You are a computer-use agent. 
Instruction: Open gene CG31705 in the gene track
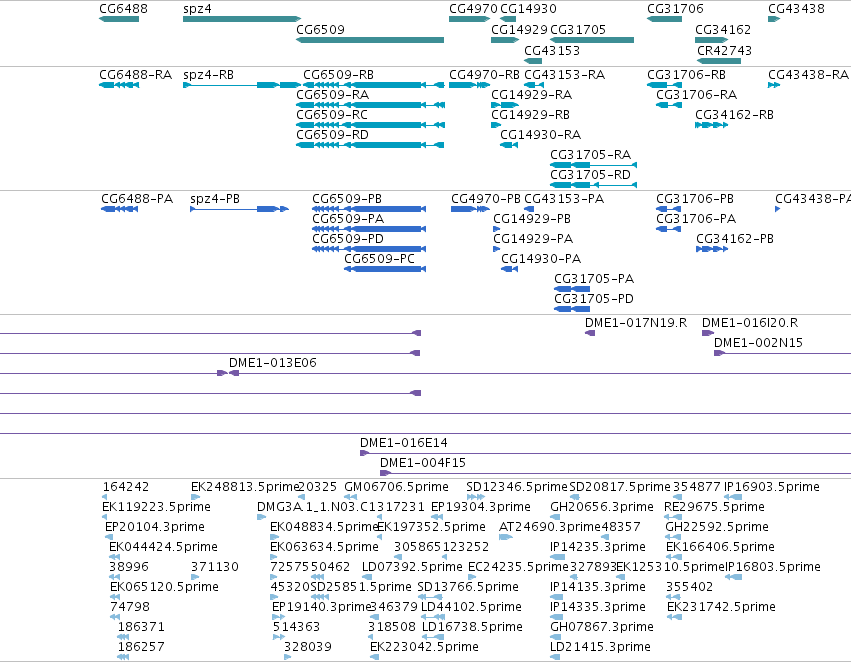coord(592,40)
